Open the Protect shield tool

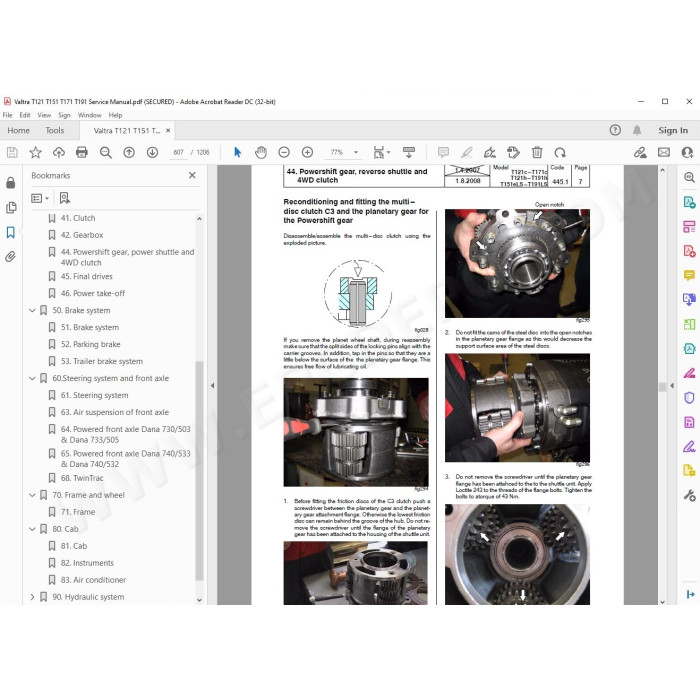point(689,397)
